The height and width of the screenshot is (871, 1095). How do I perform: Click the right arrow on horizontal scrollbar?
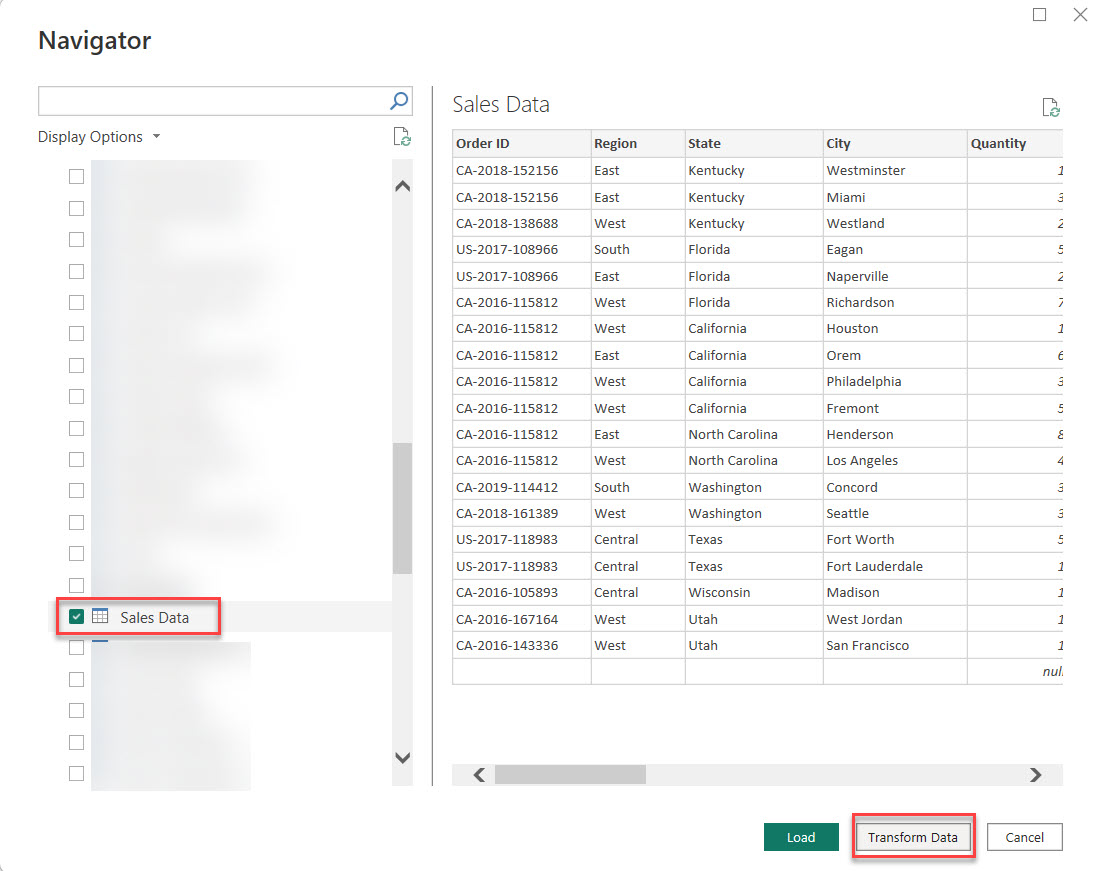pyautogui.click(x=1038, y=775)
